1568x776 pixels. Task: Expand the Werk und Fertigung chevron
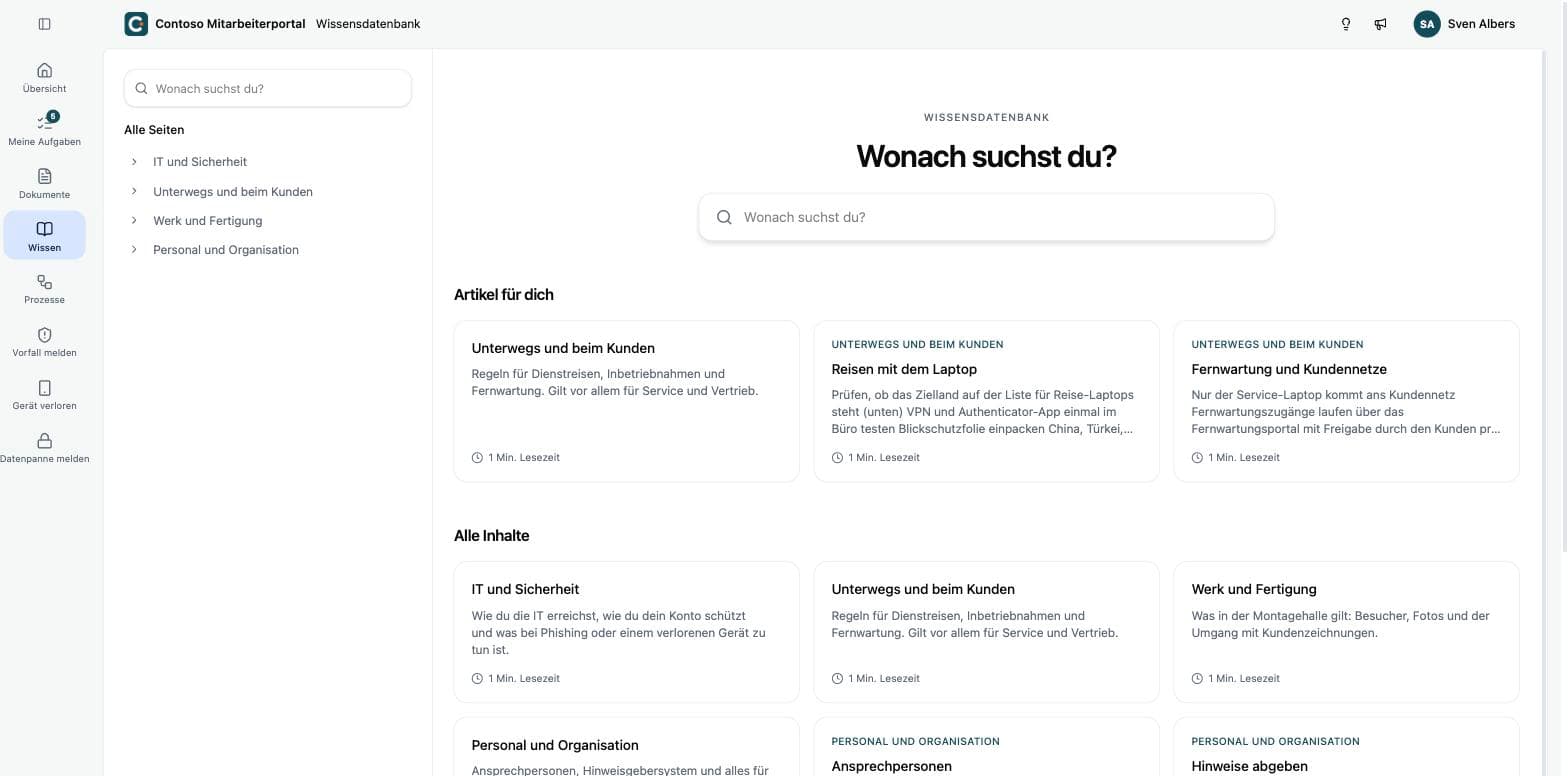pyautogui.click(x=134, y=221)
